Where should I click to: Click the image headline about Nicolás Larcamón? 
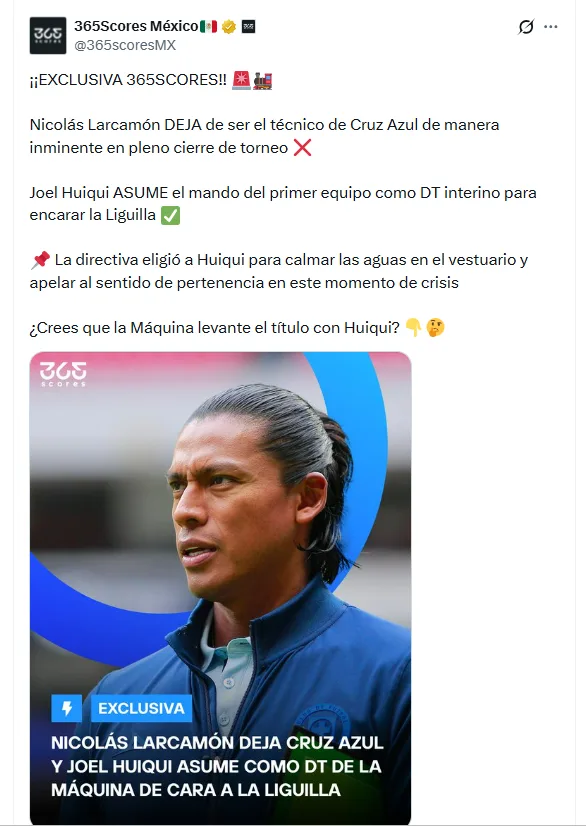pos(217,766)
